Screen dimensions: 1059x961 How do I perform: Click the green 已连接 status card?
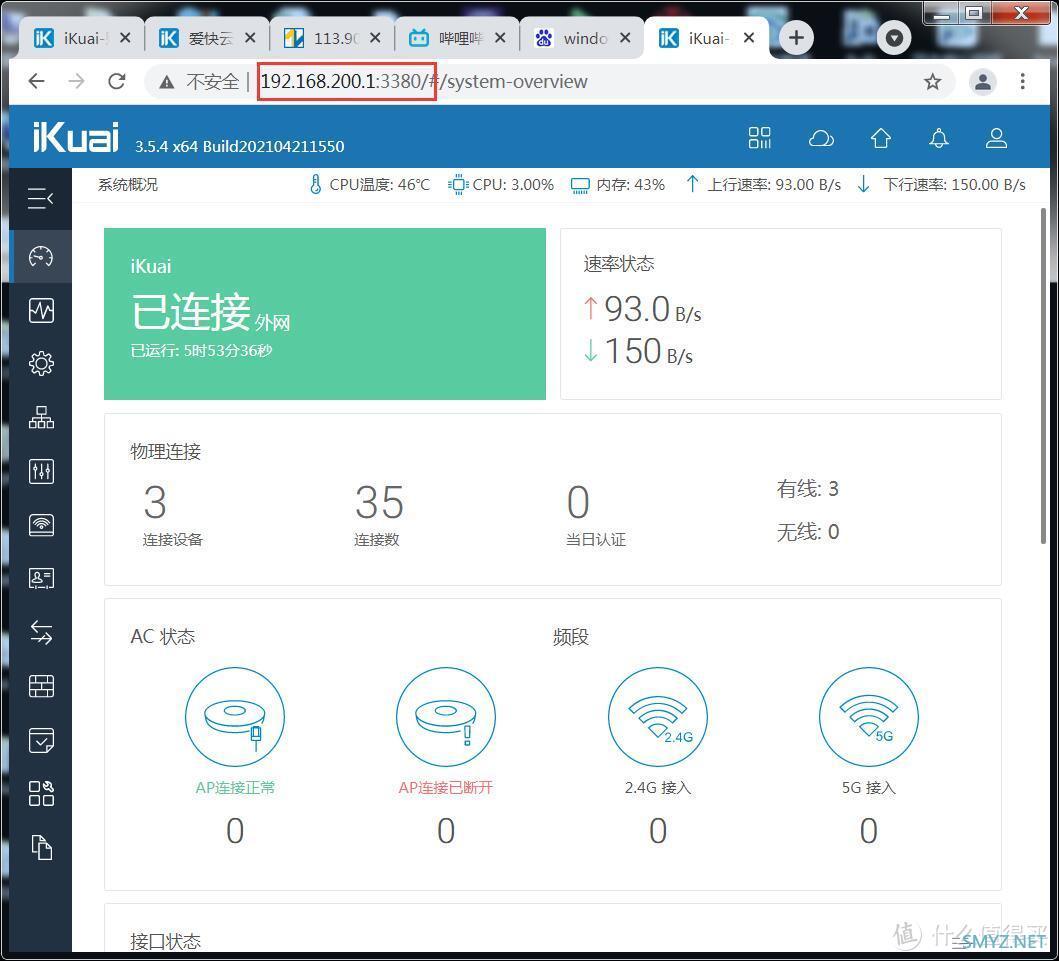coord(325,314)
